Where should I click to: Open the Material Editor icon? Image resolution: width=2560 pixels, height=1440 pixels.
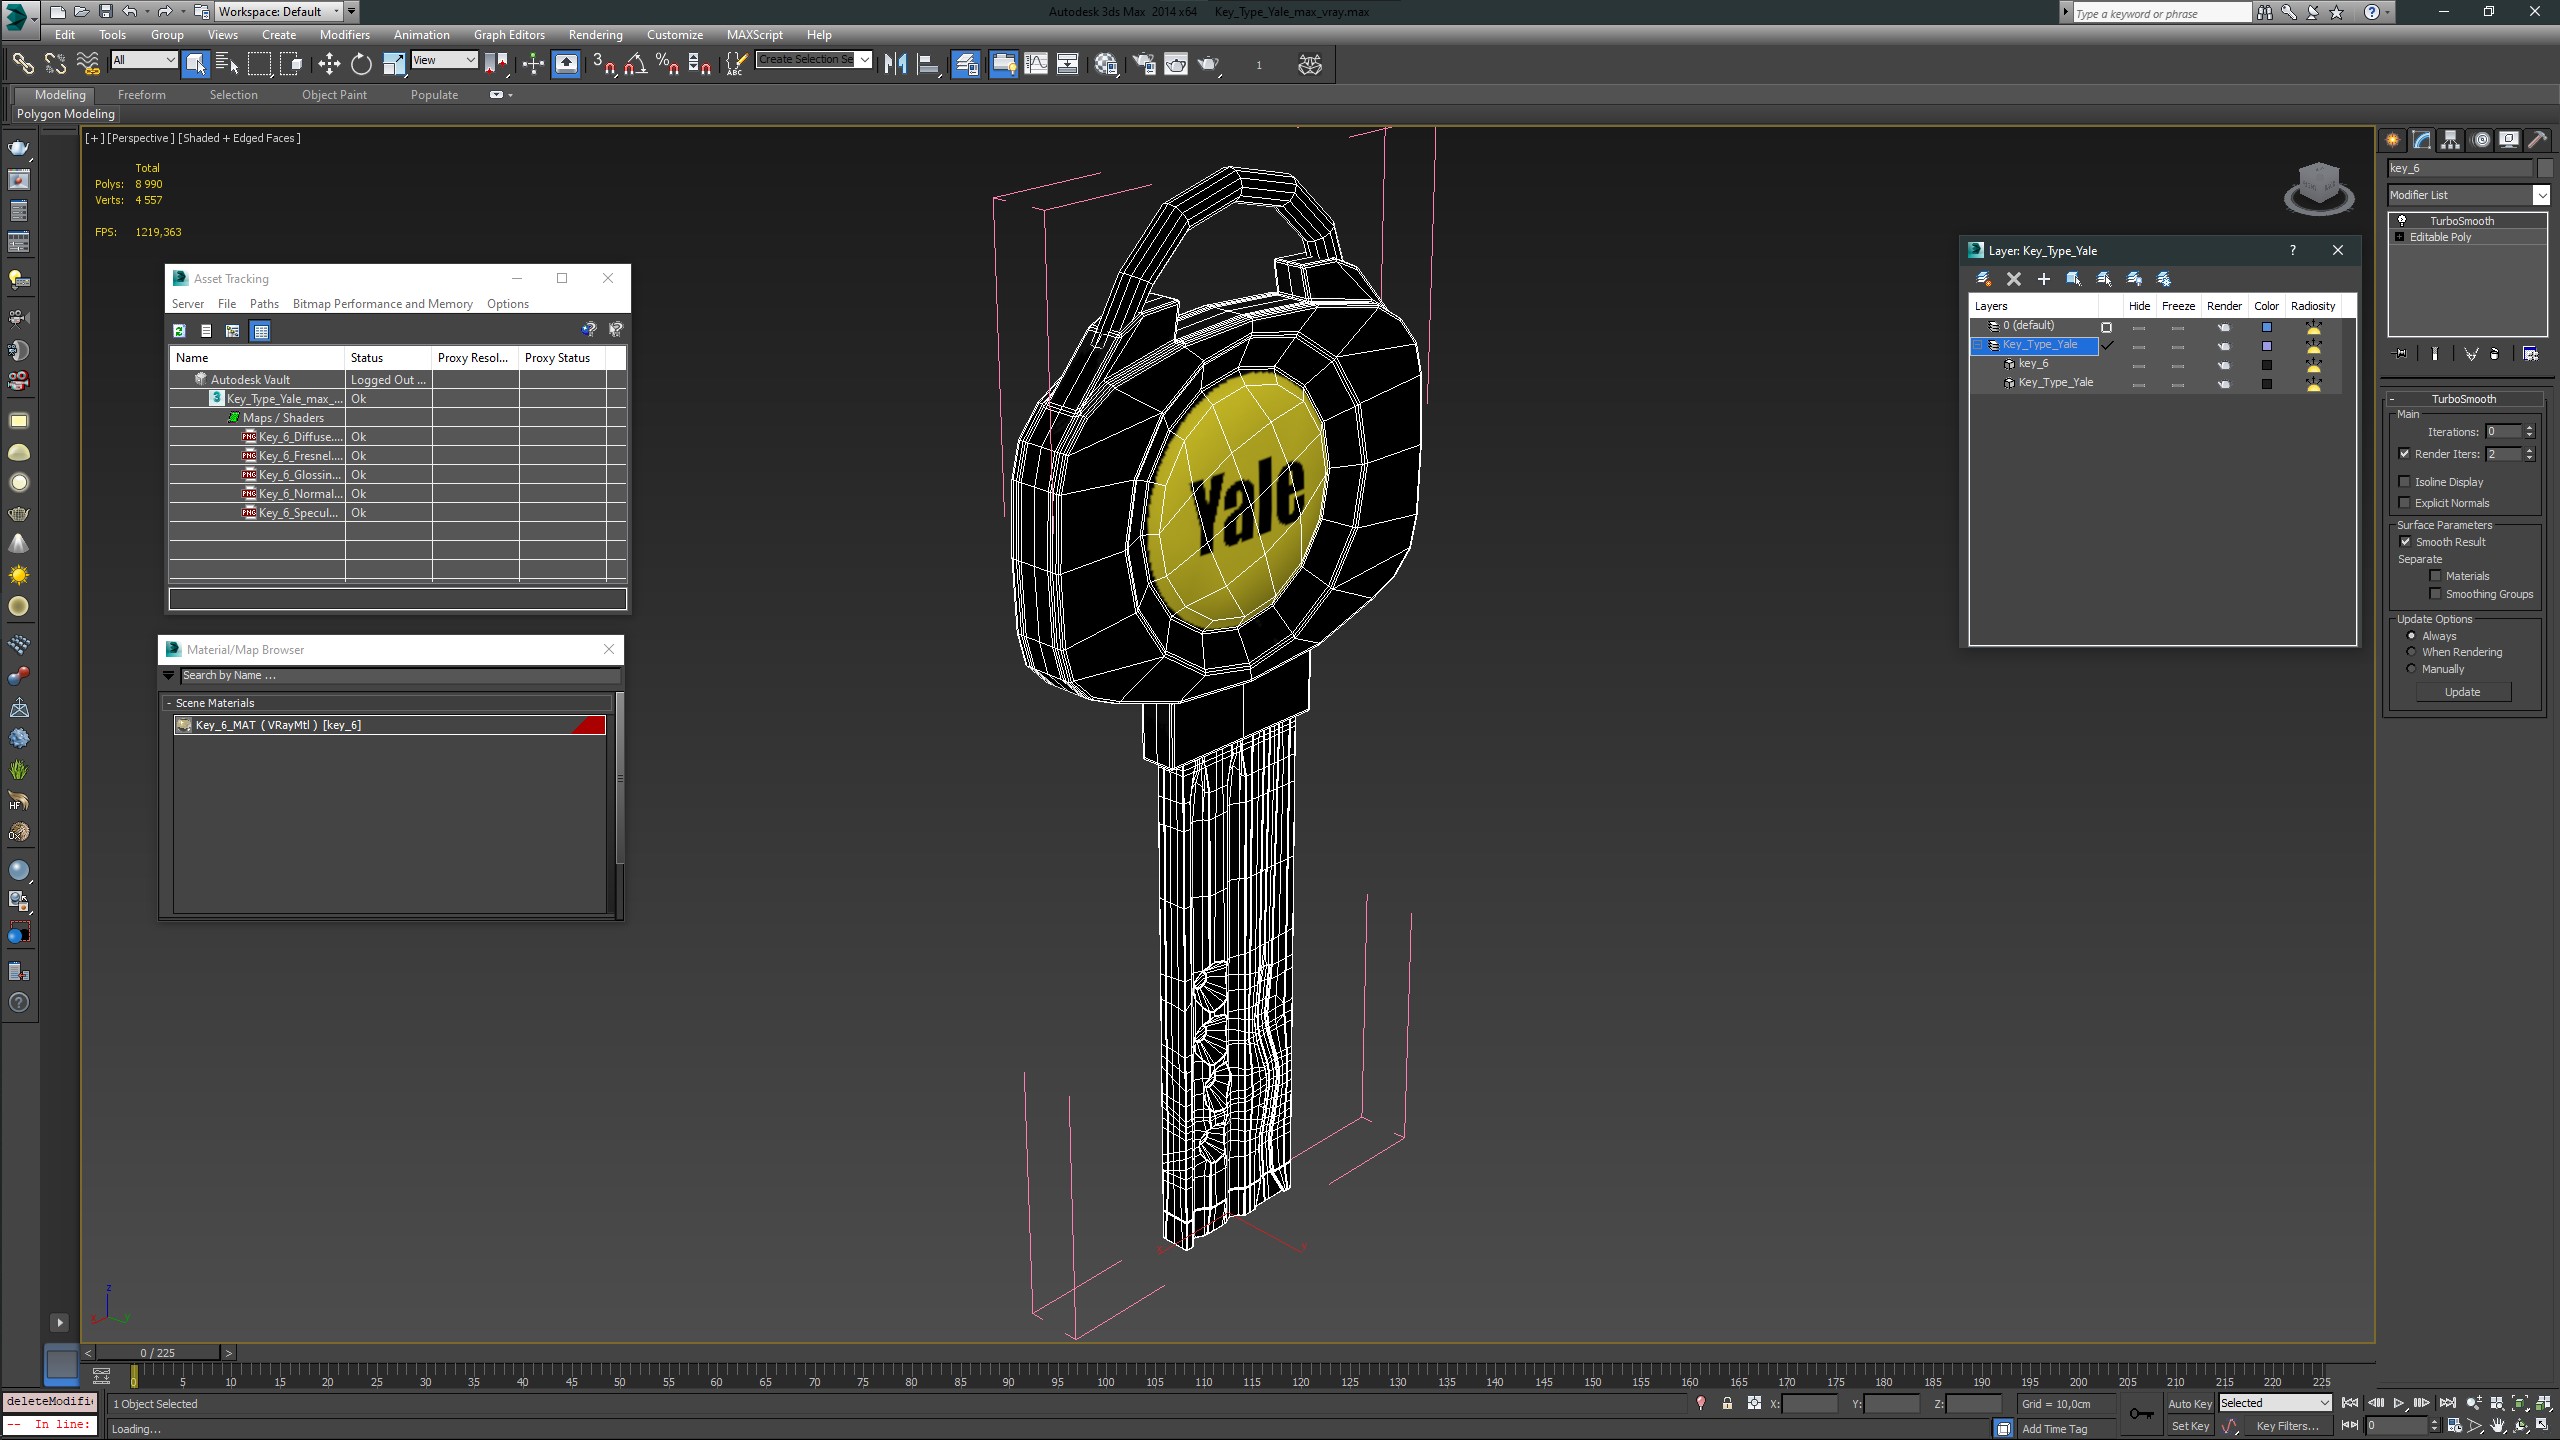click(x=1106, y=64)
